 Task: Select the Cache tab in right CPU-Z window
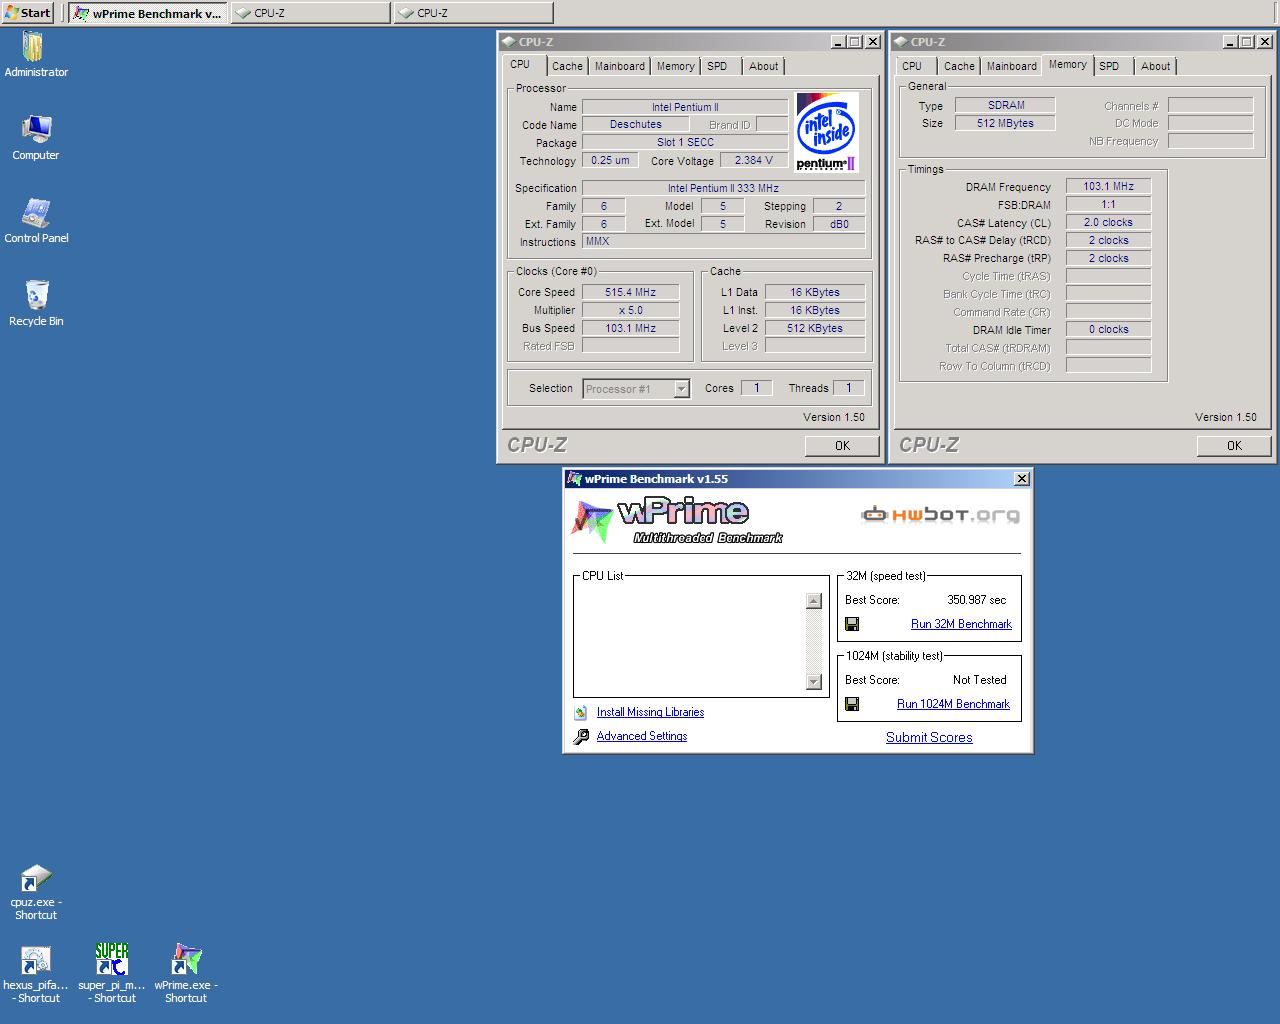click(x=959, y=66)
